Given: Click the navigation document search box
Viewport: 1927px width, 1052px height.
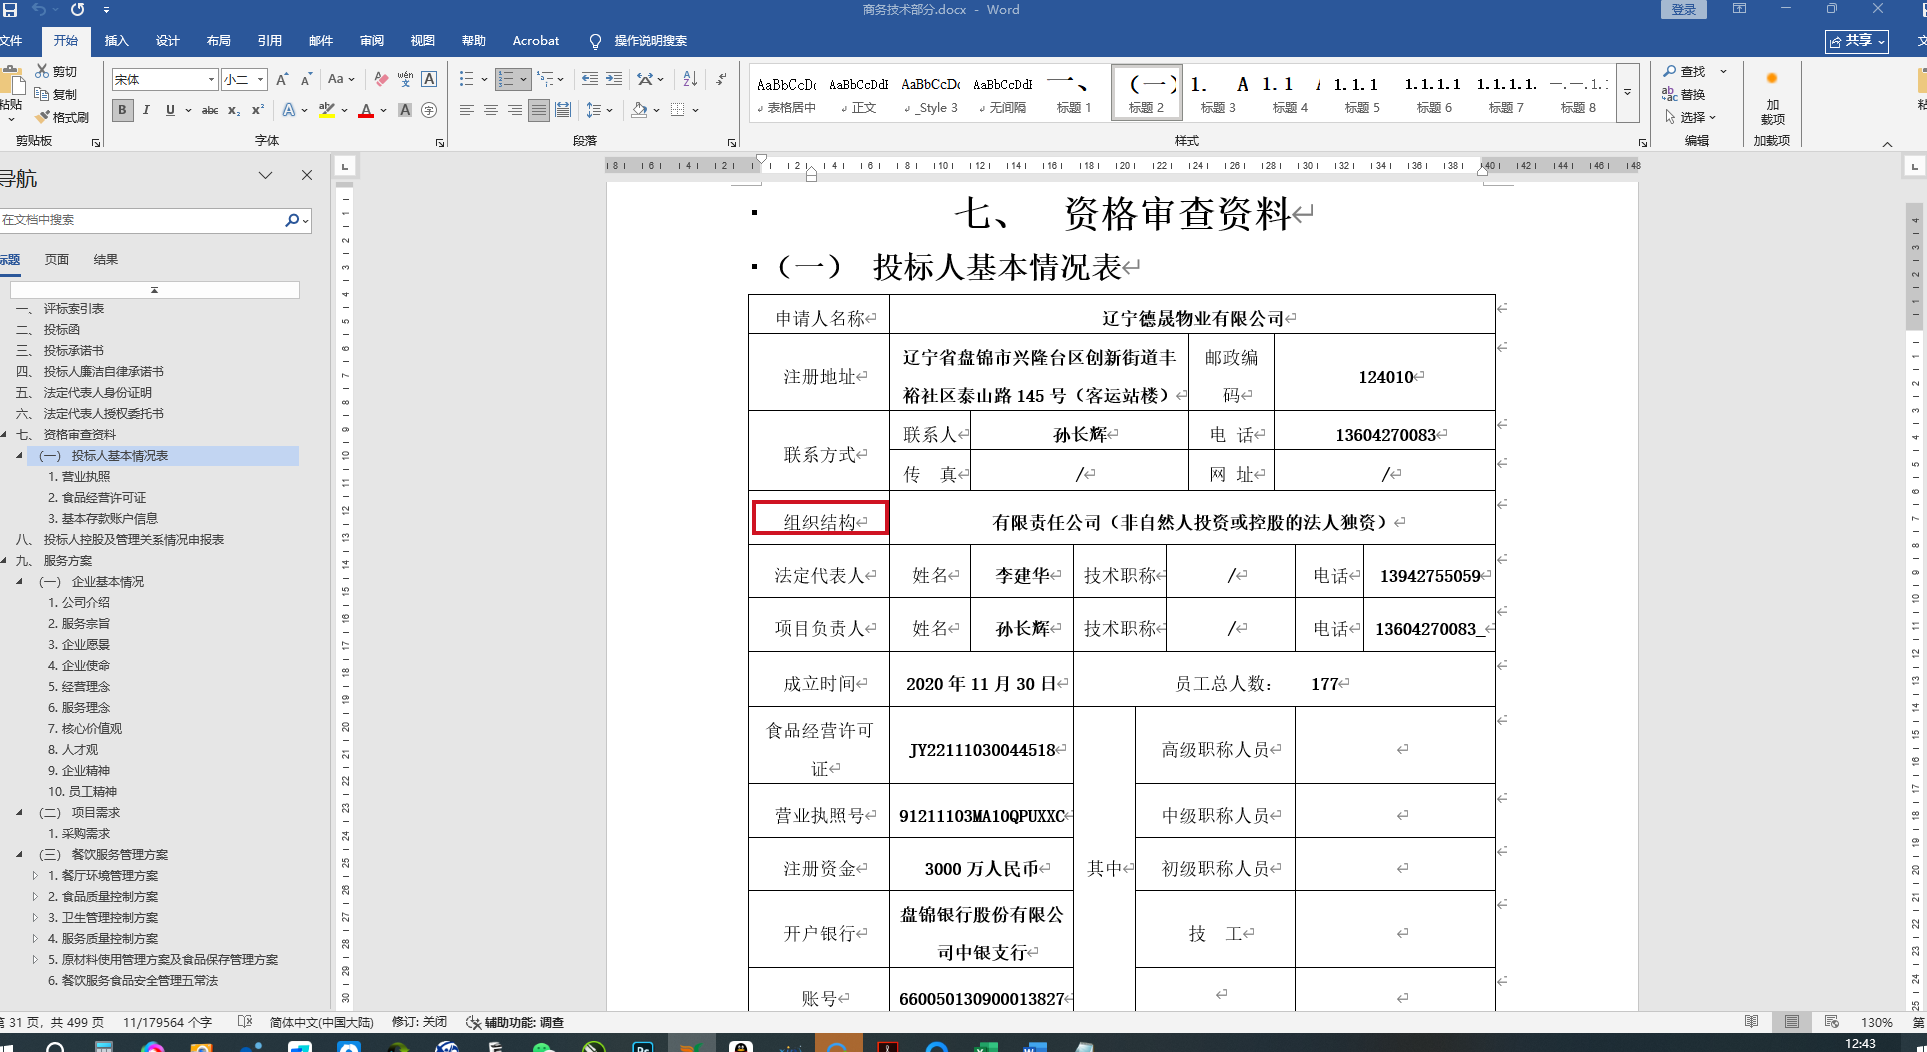Looking at the screenshot, I should (x=140, y=220).
